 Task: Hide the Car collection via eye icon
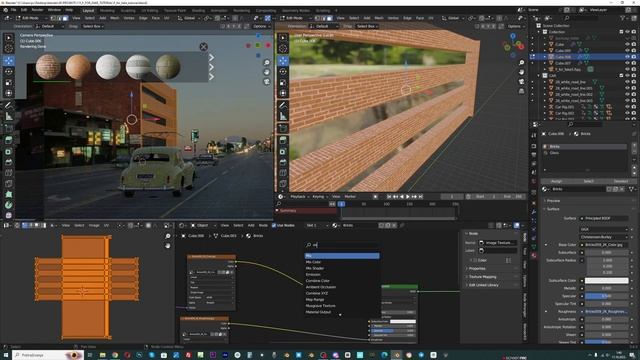coord(627,76)
